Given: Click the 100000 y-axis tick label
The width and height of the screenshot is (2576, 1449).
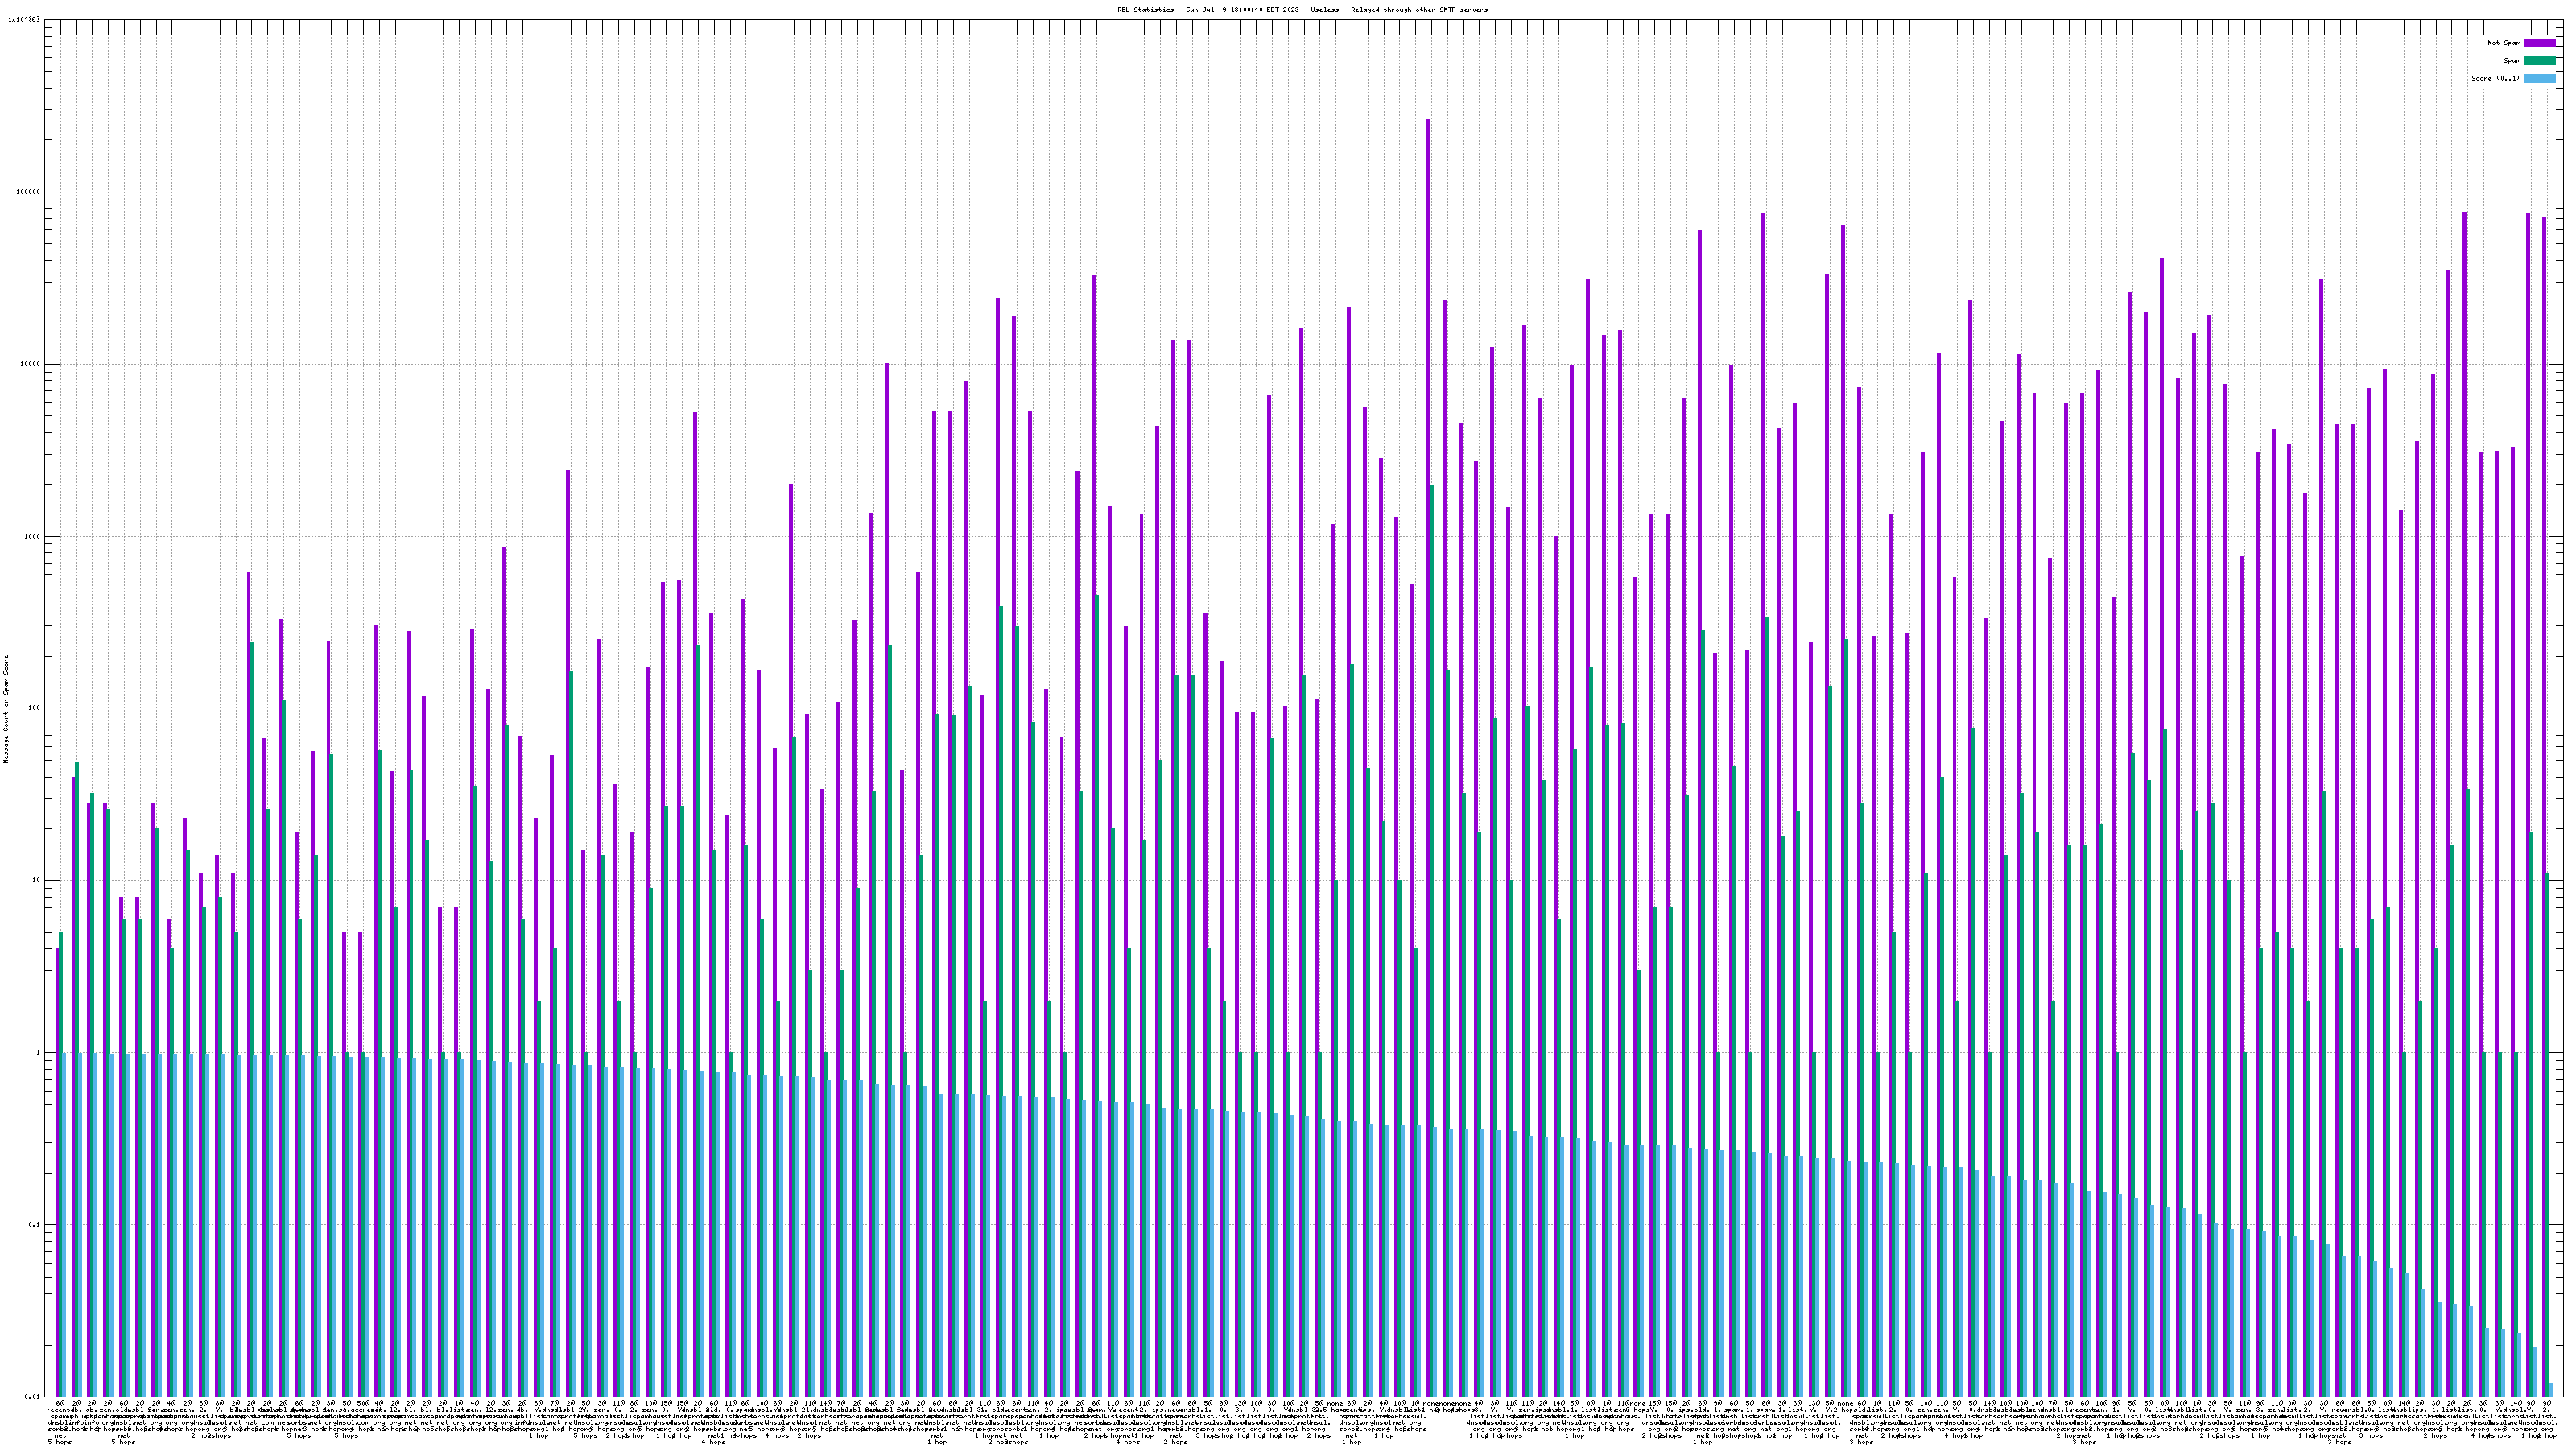Looking at the screenshot, I should click(x=29, y=192).
